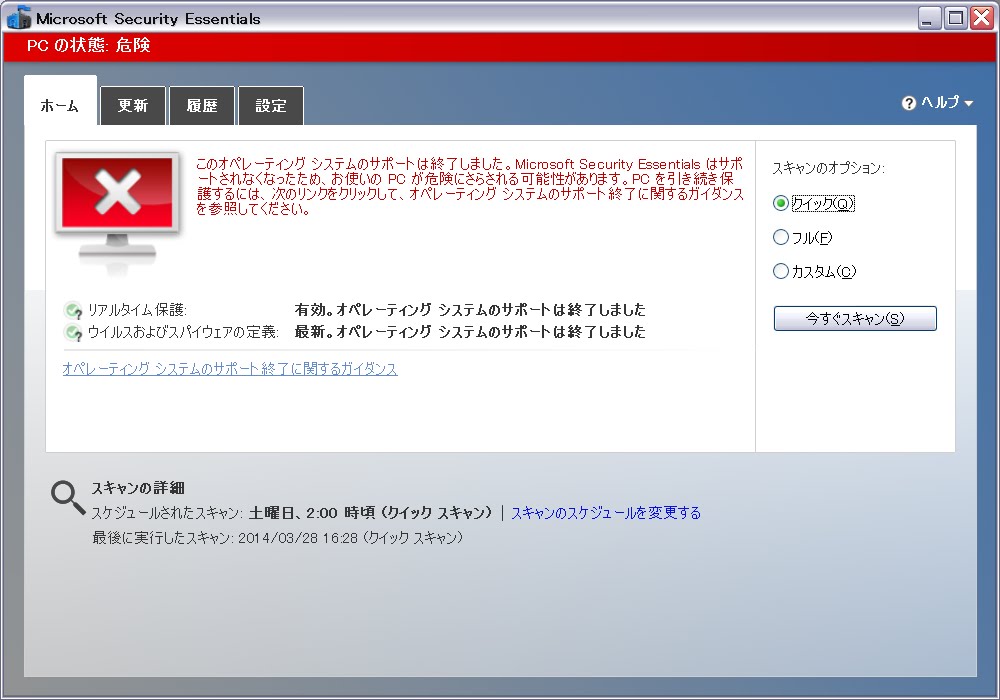Select the クイック(Q) scan radio button
Screen dimensions: 1000x700
point(781,203)
